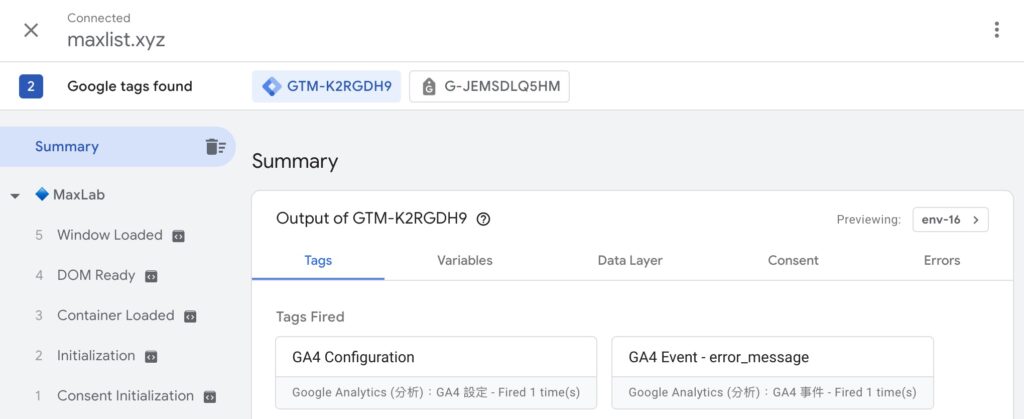Viewport: 1024px width, 419px height.
Task: Click code icon next to DOM Ready
Action: click(x=151, y=277)
